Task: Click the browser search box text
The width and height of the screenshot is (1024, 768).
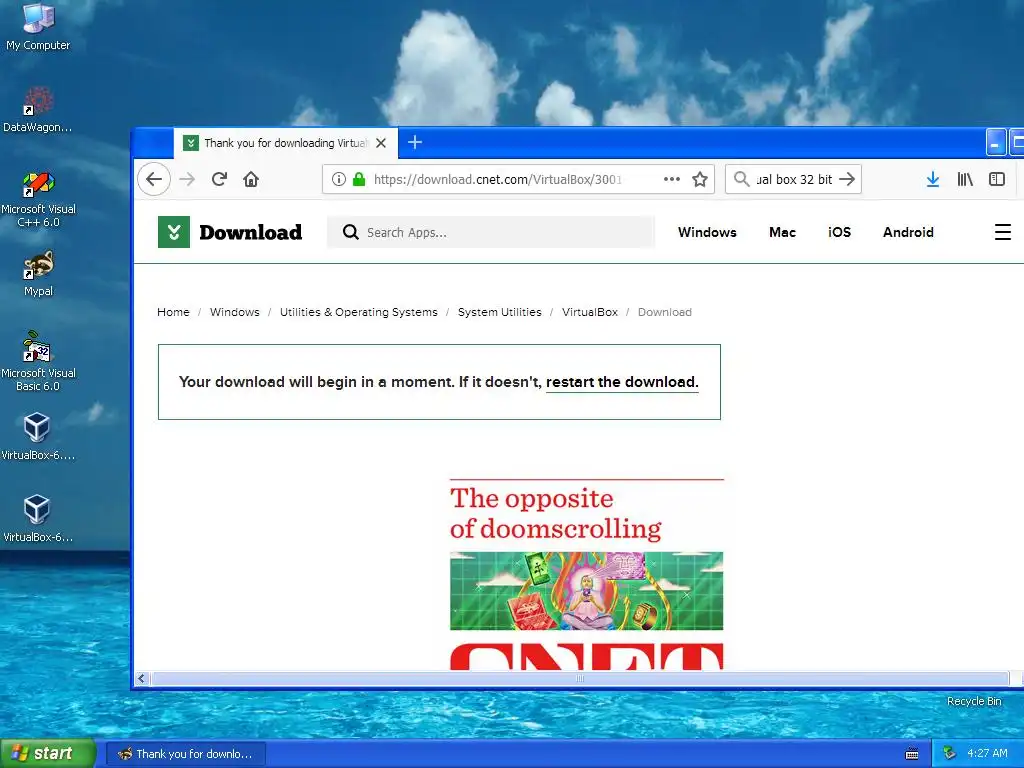Action: [794, 179]
